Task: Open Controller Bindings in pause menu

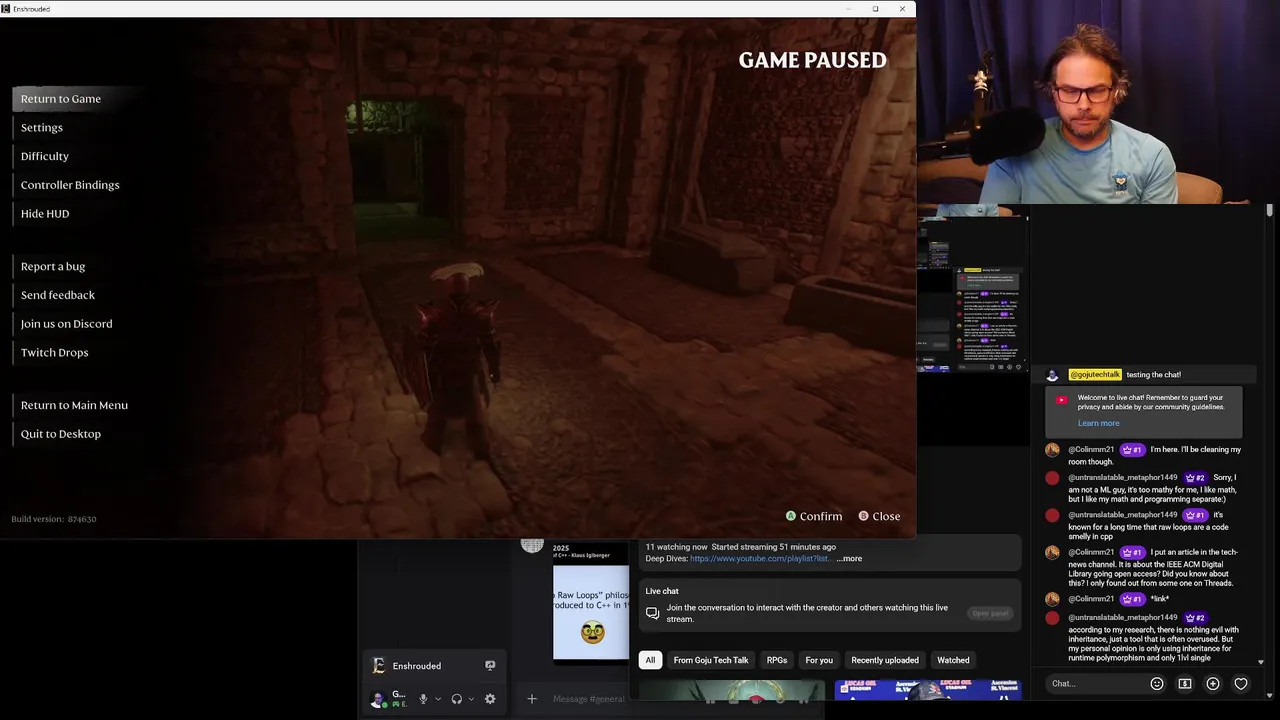Action: coord(70,185)
